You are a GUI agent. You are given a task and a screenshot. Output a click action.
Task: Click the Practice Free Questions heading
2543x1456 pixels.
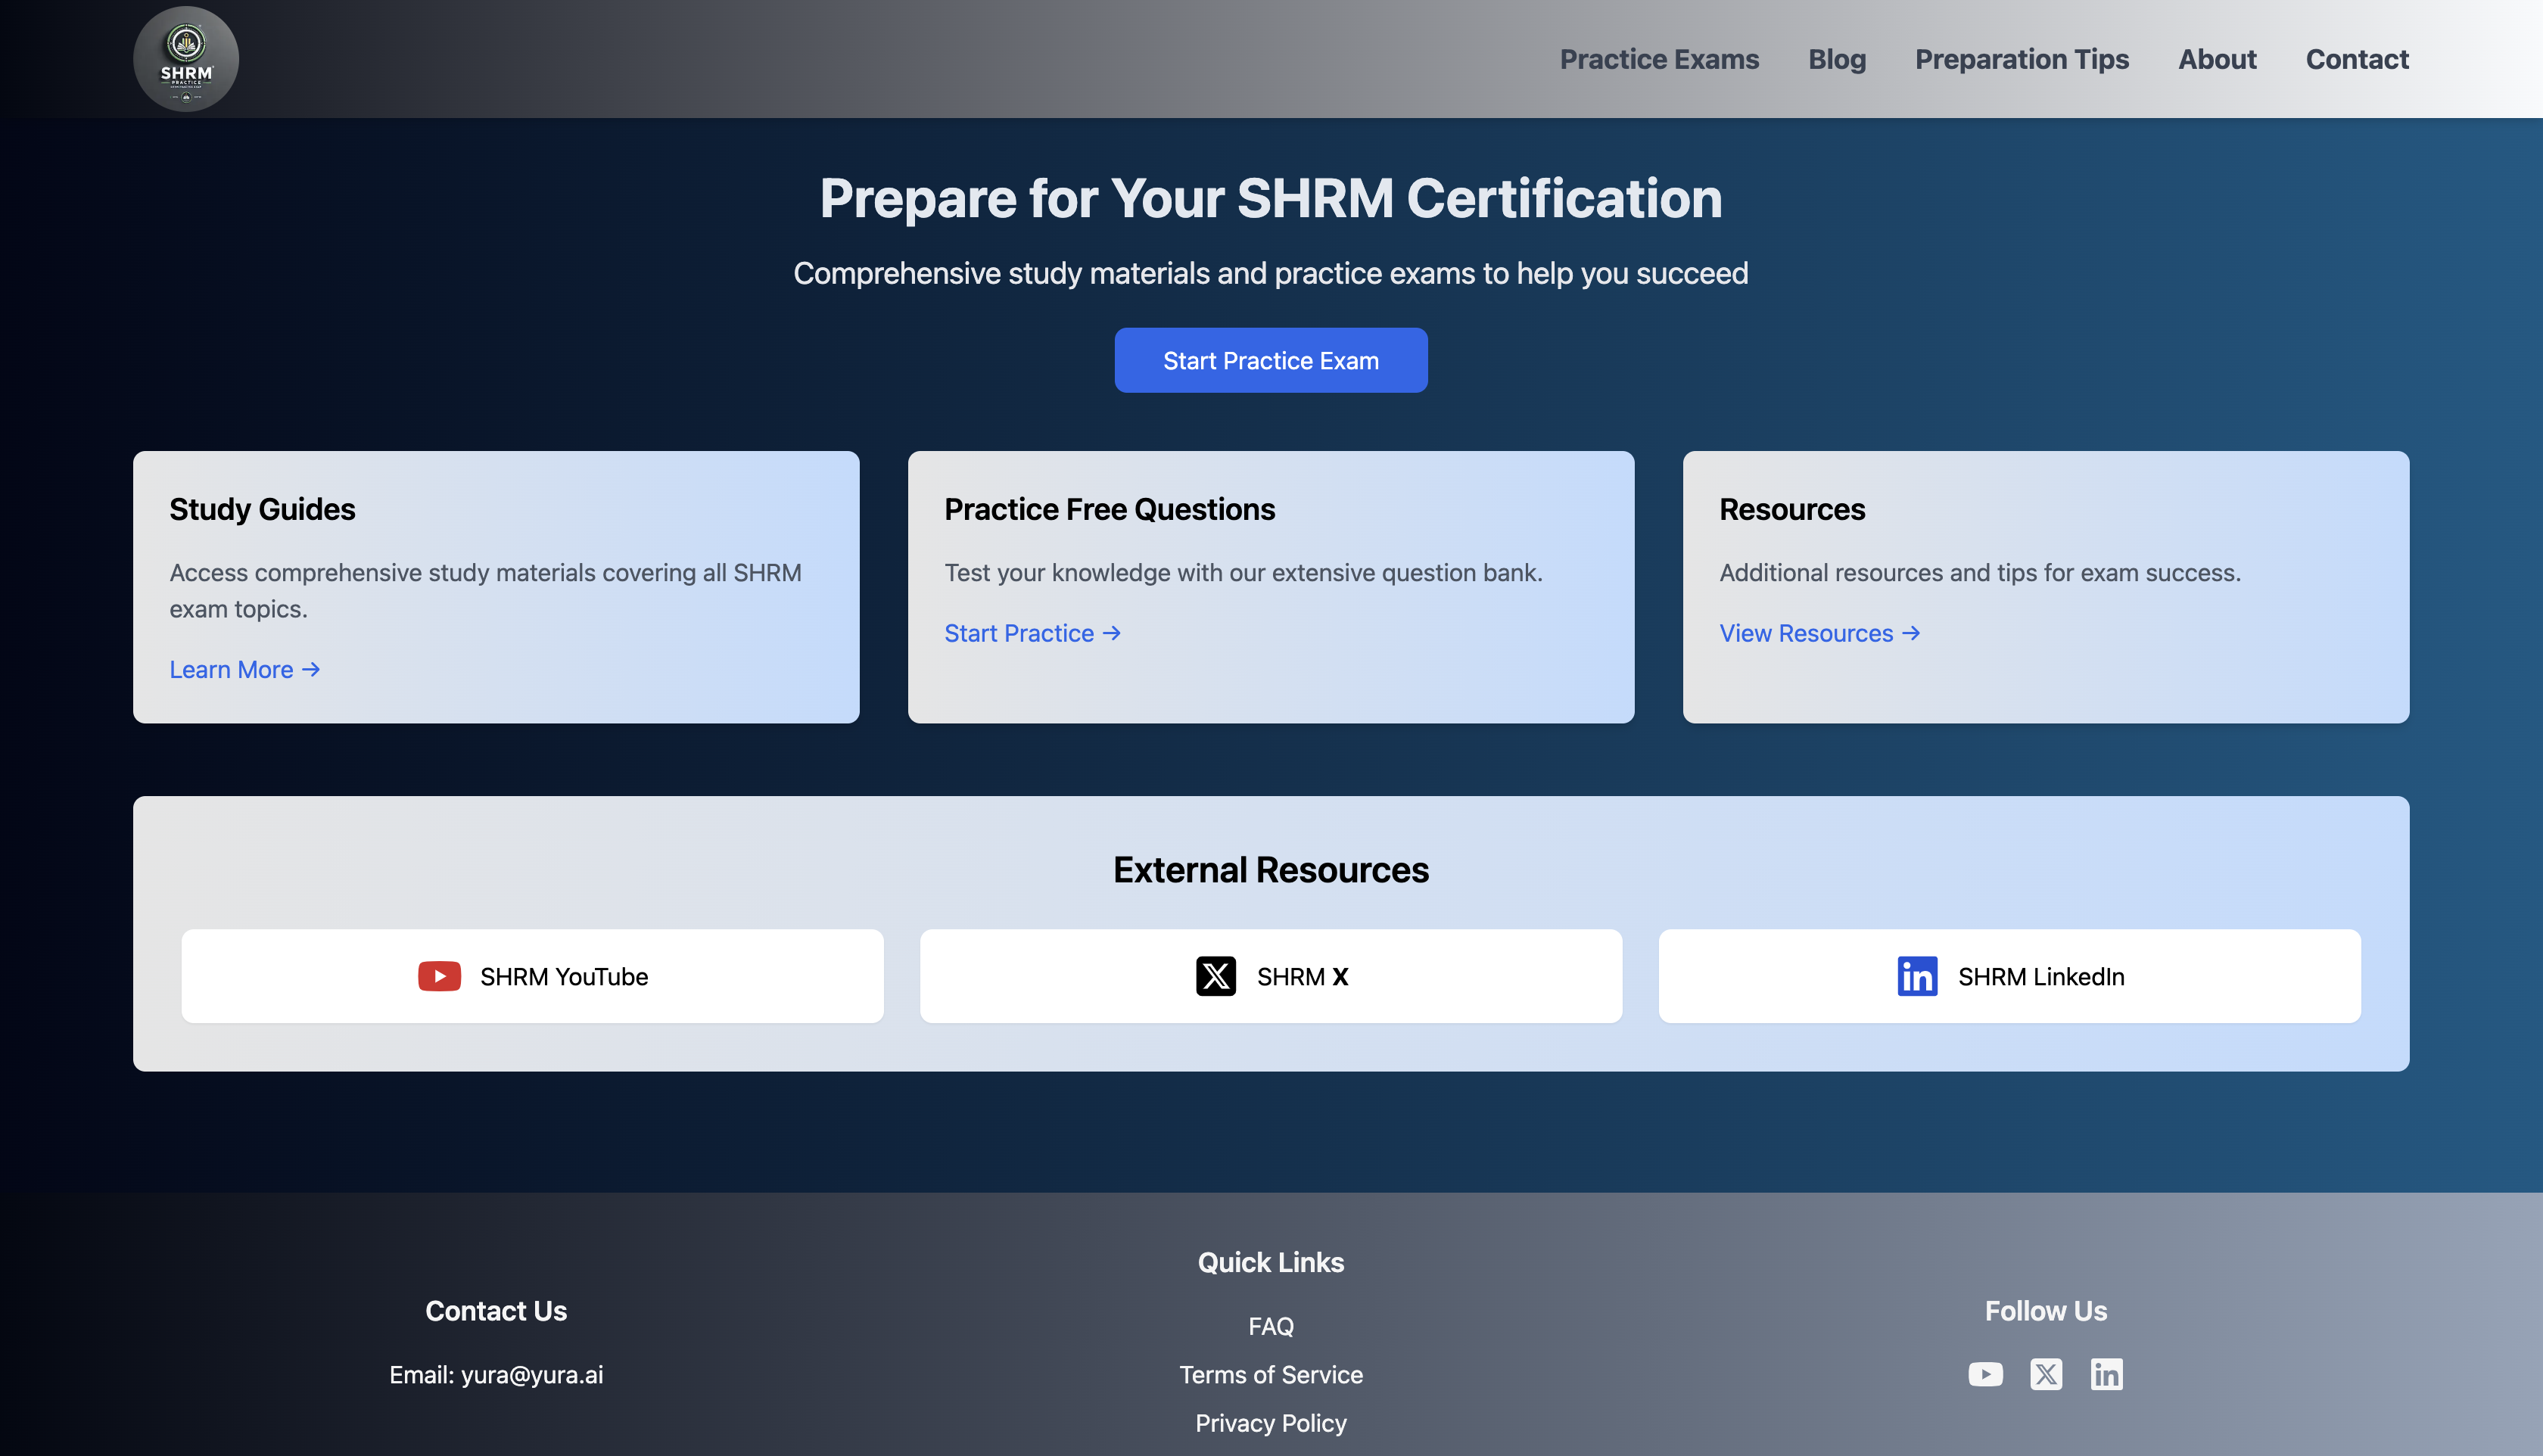point(1109,509)
